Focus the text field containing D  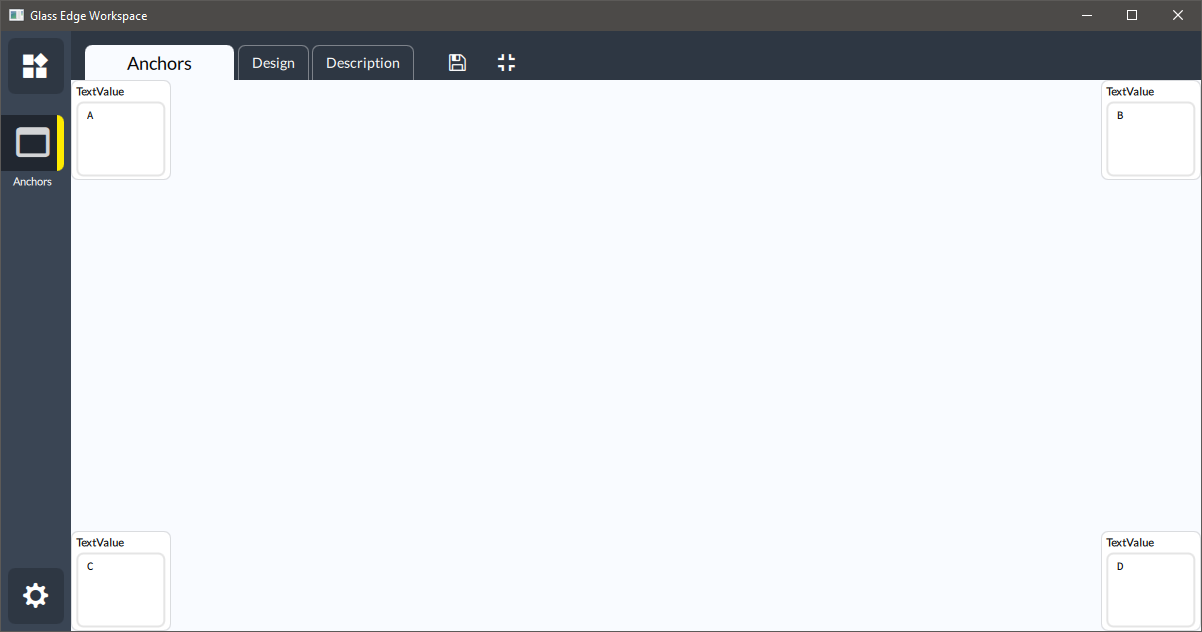pos(1151,590)
